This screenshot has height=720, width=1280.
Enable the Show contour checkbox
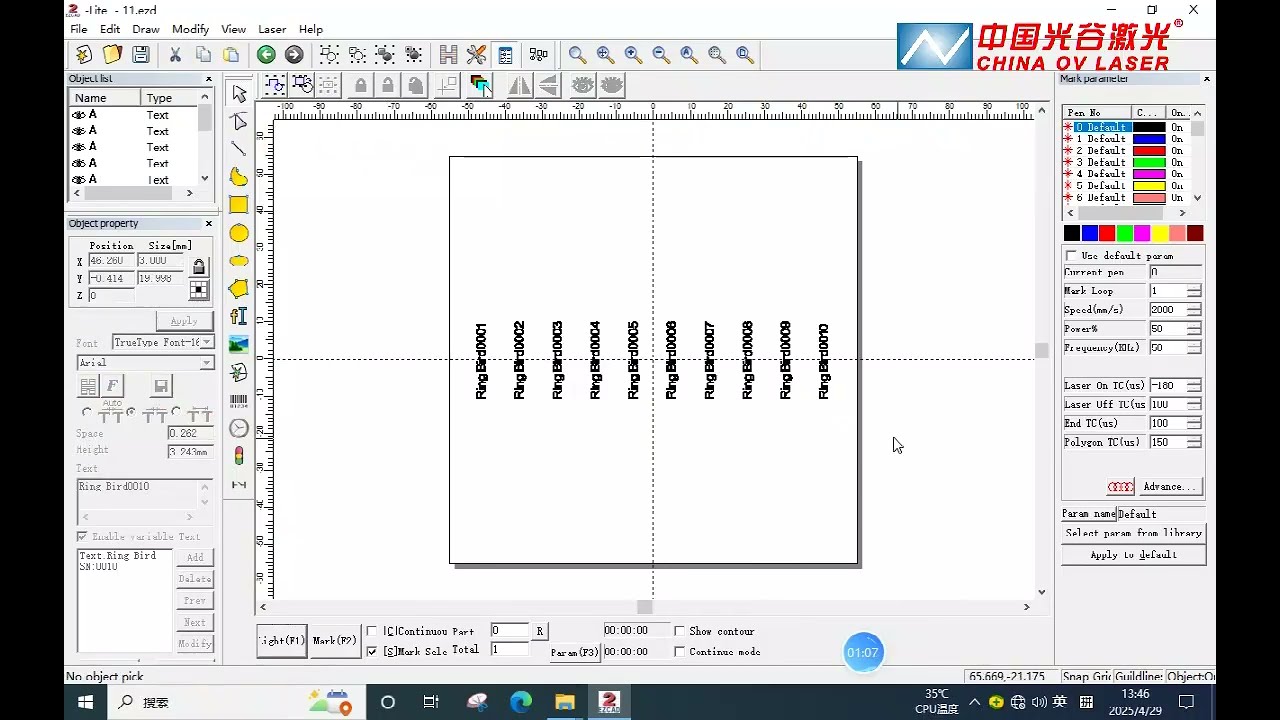click(x=680, y=631)
